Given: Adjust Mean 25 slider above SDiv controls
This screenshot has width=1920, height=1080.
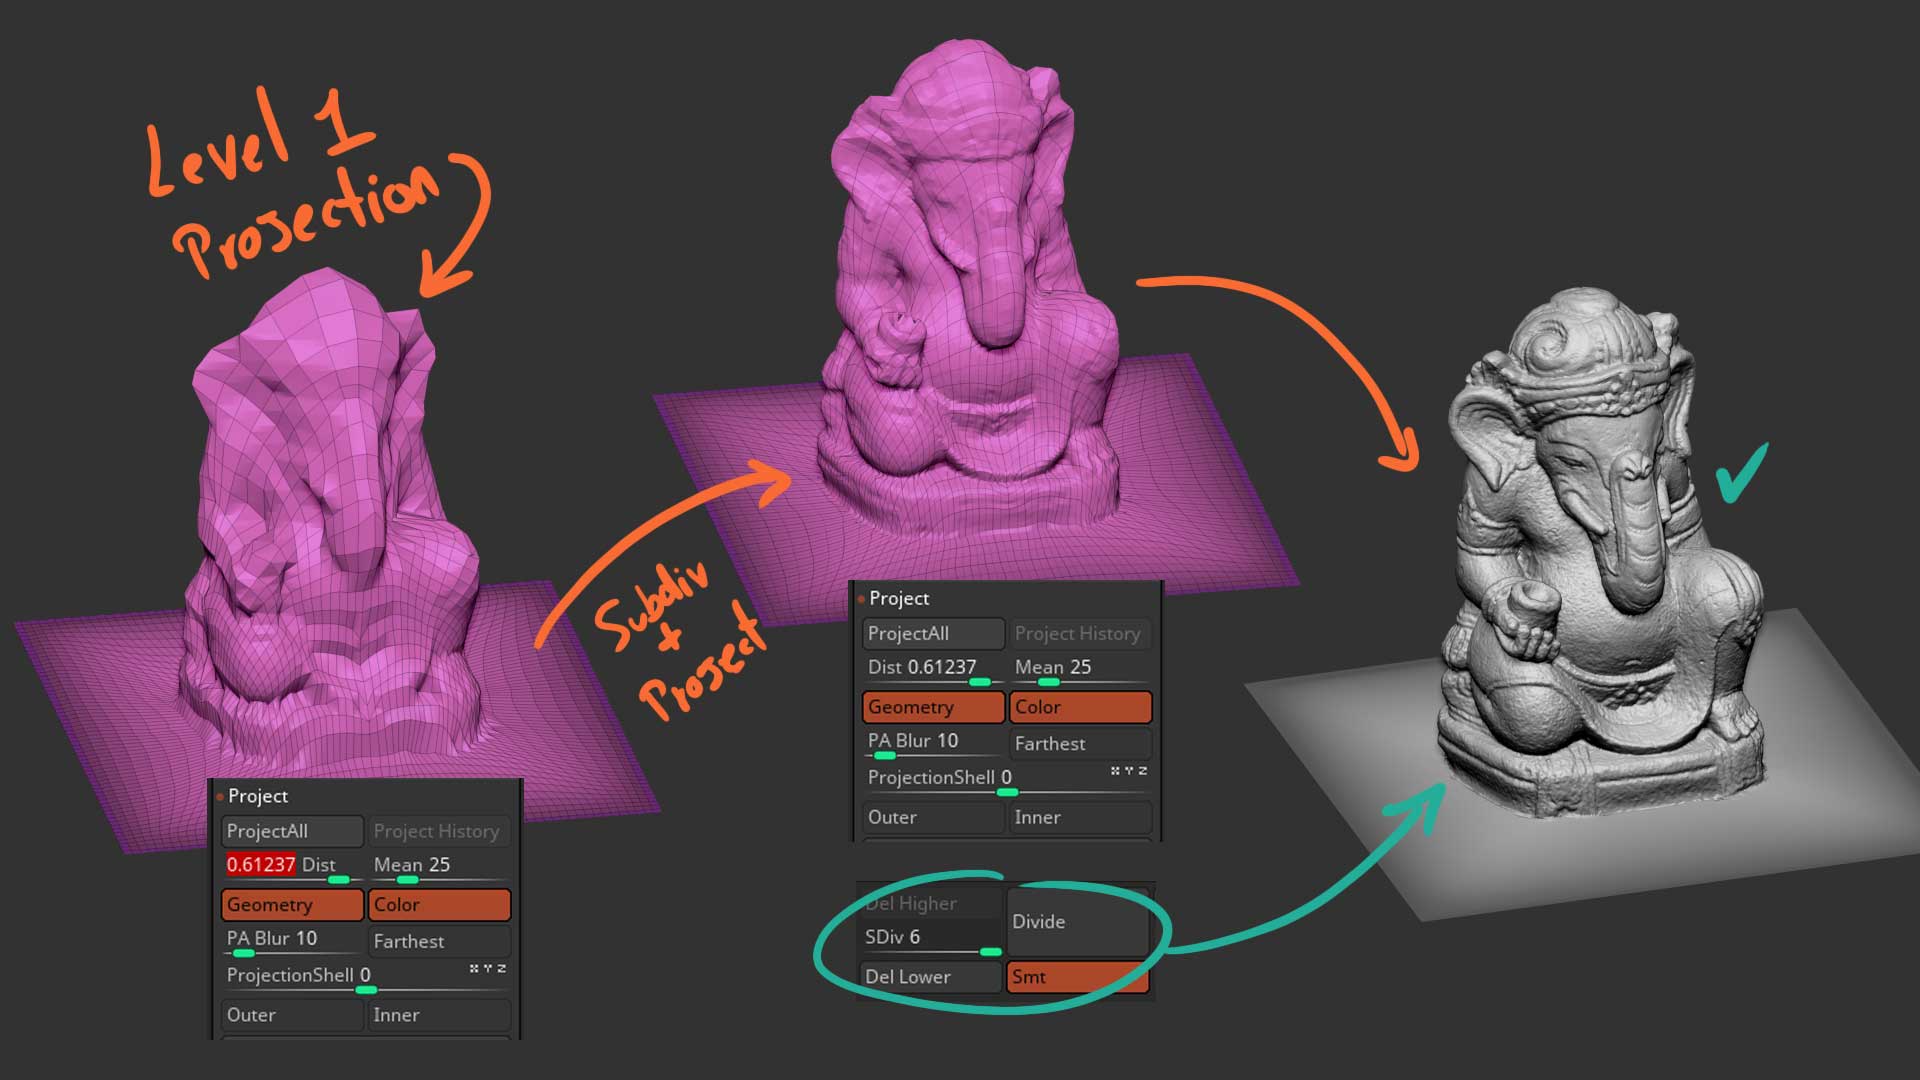Looking at the screenshot, I should (x=1080, y=668).
